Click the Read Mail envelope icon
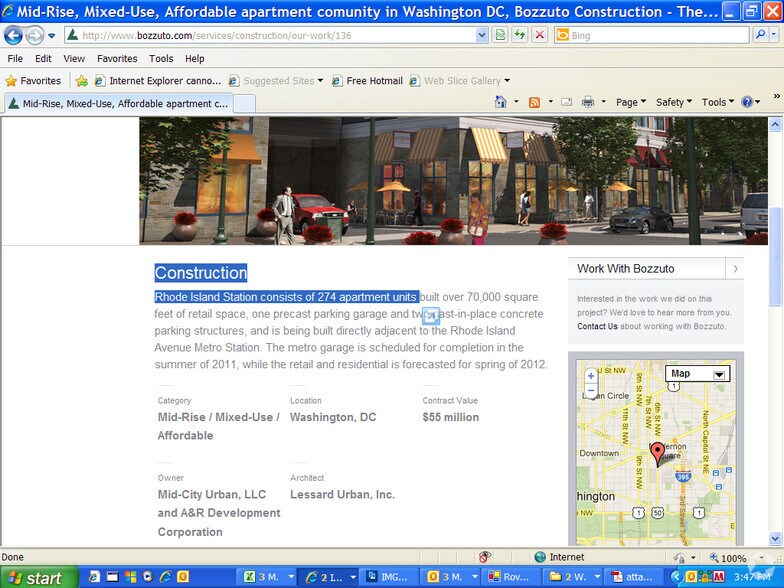The width and height of the screenshot is (784, 588). (x=566, y=102)
